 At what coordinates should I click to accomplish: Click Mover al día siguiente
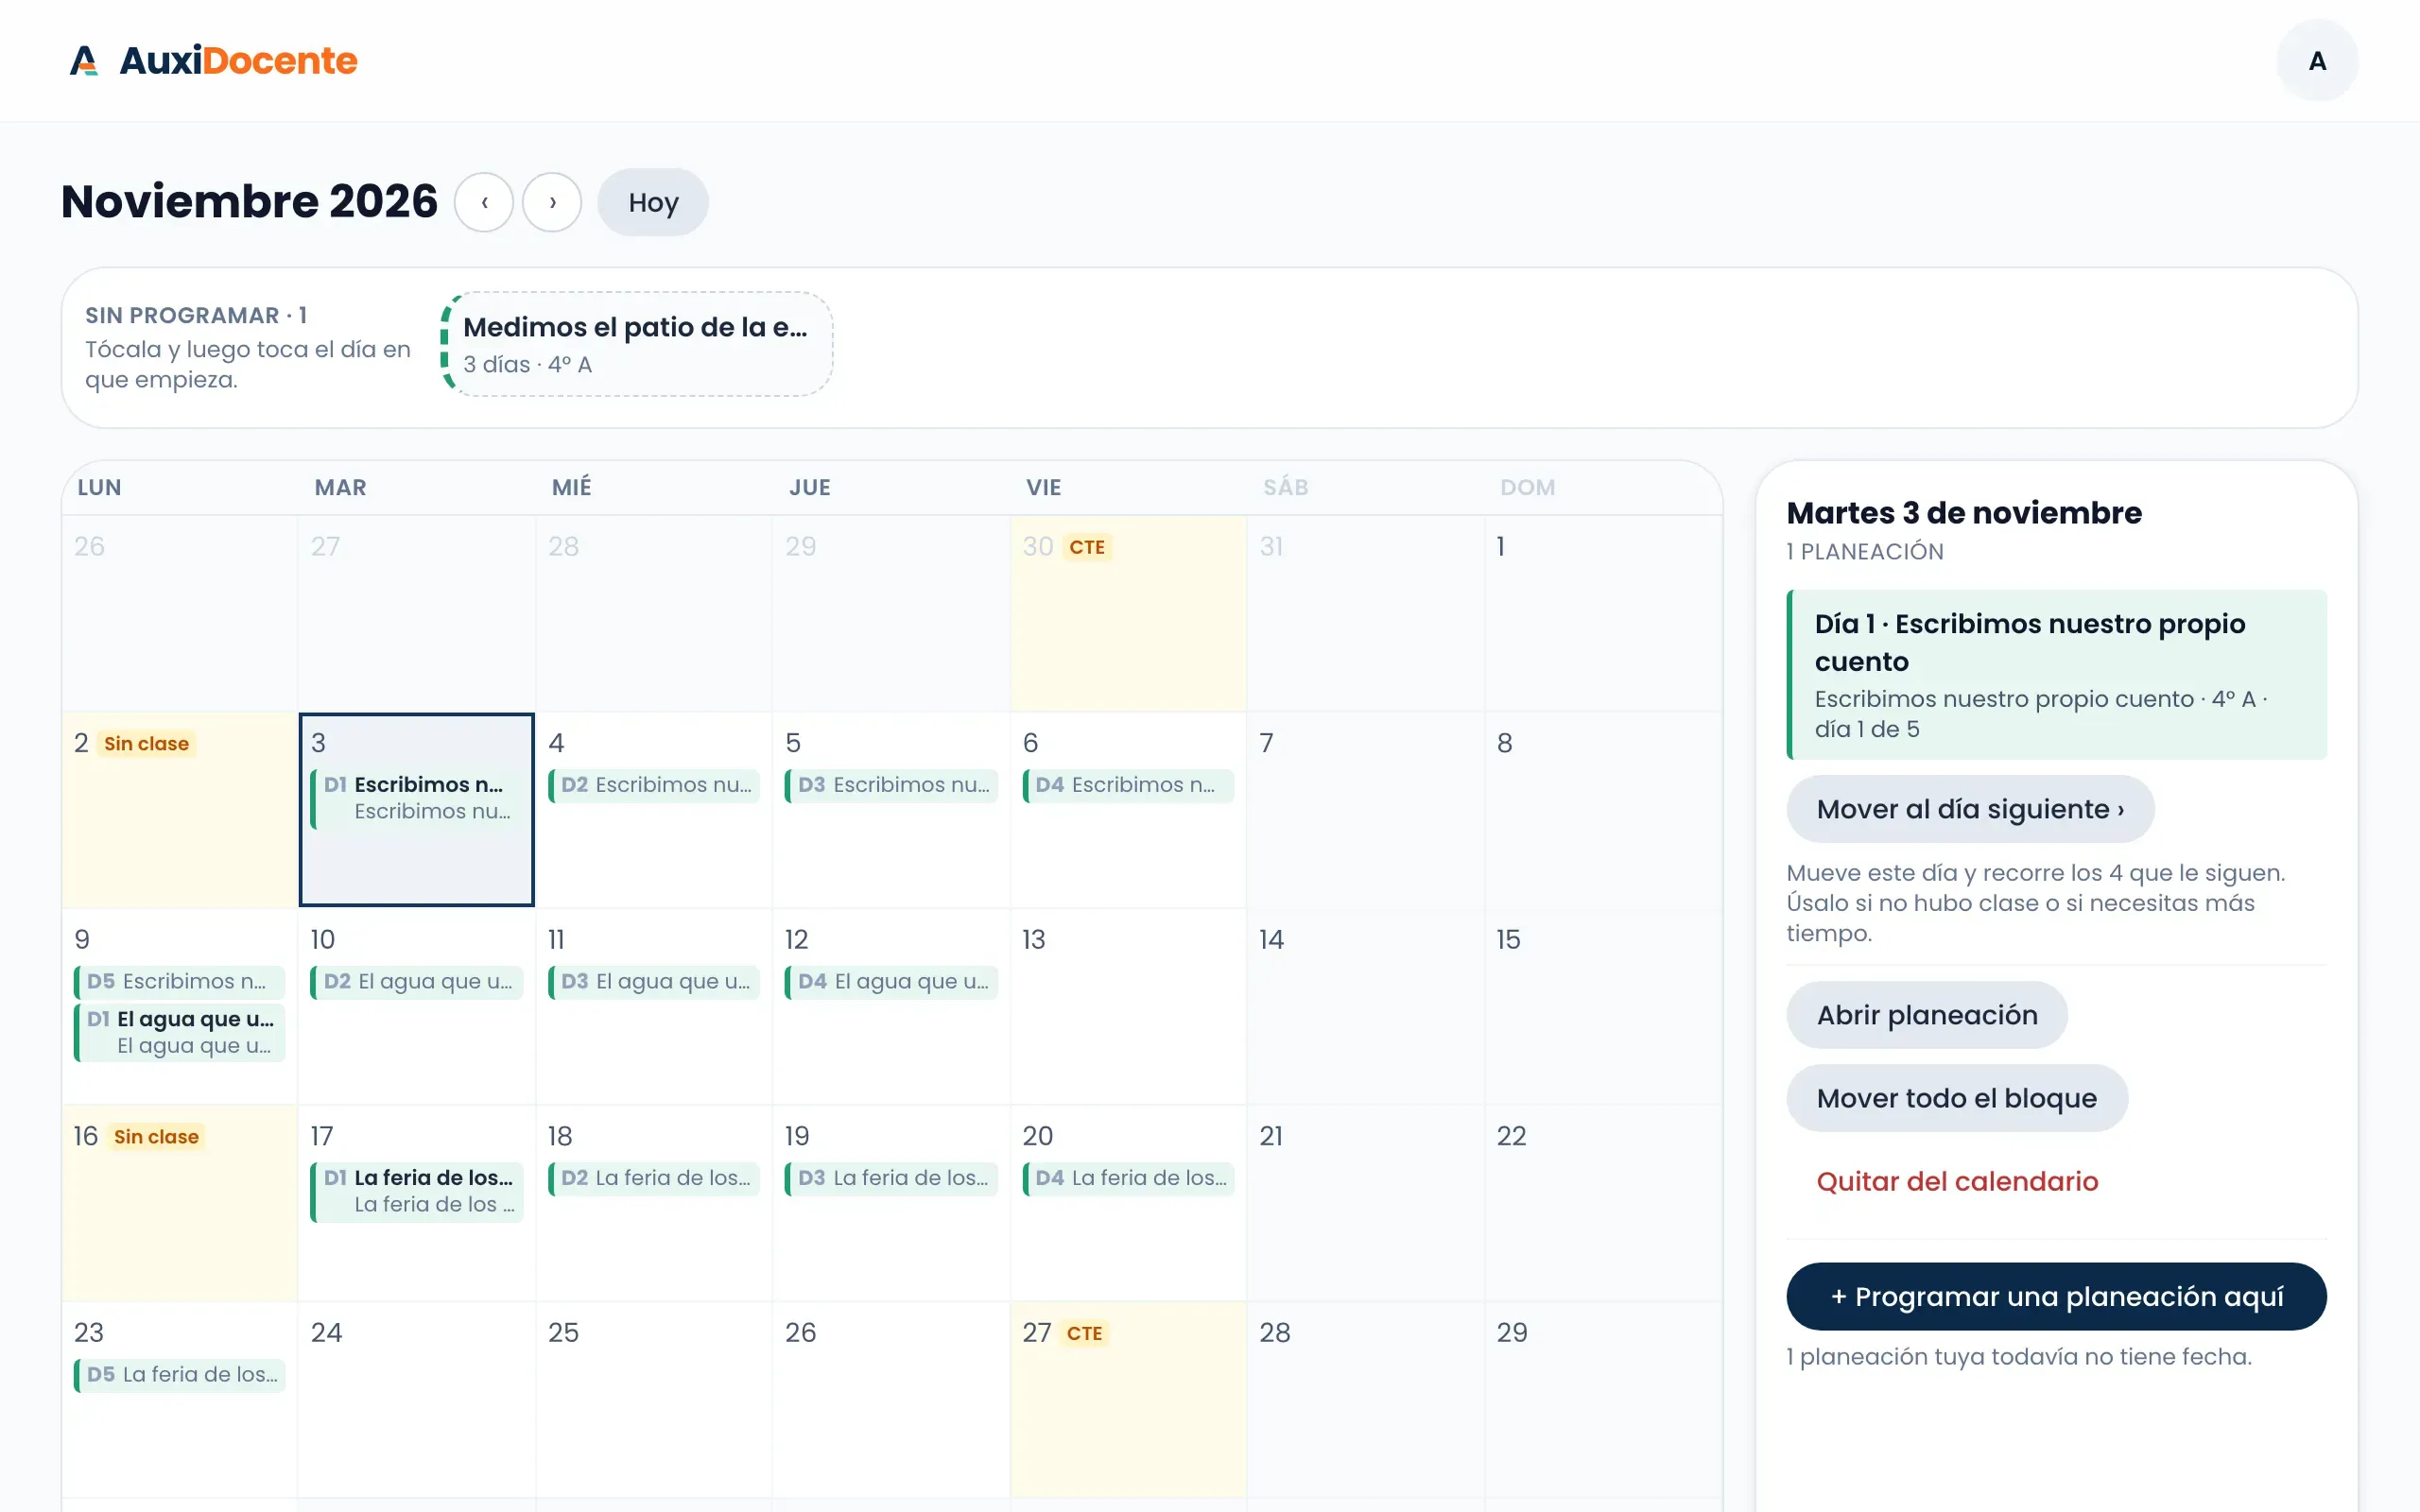point(1970,809)
